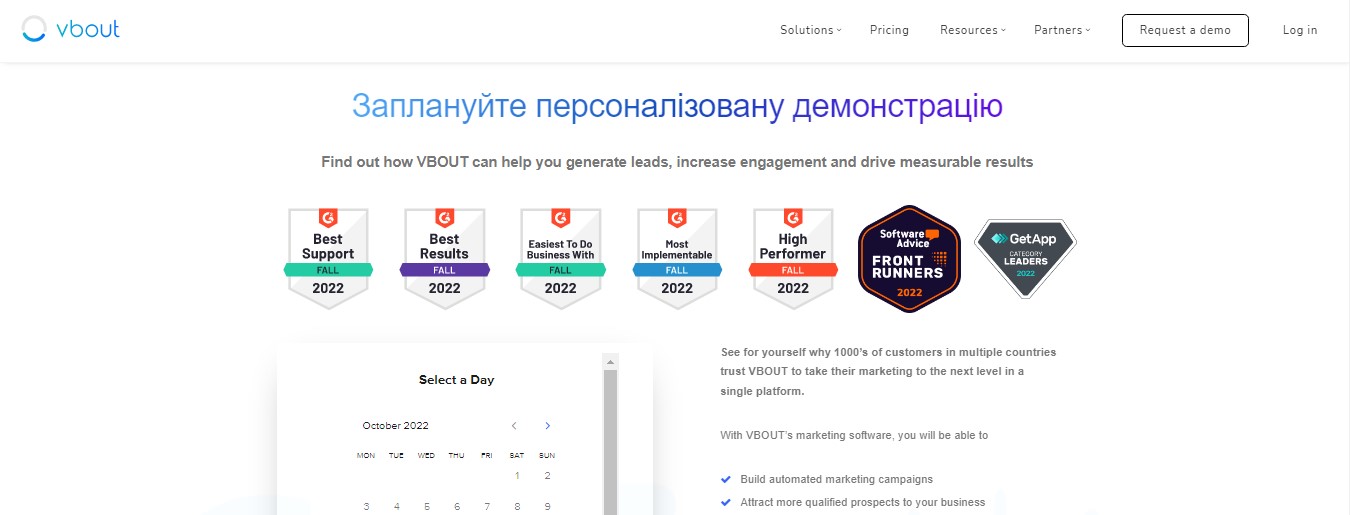This screenshot has height=515, width=1350.
Task: Choose day 6 in the calendar
Action: pyautogui.click(x=457, y=507)
